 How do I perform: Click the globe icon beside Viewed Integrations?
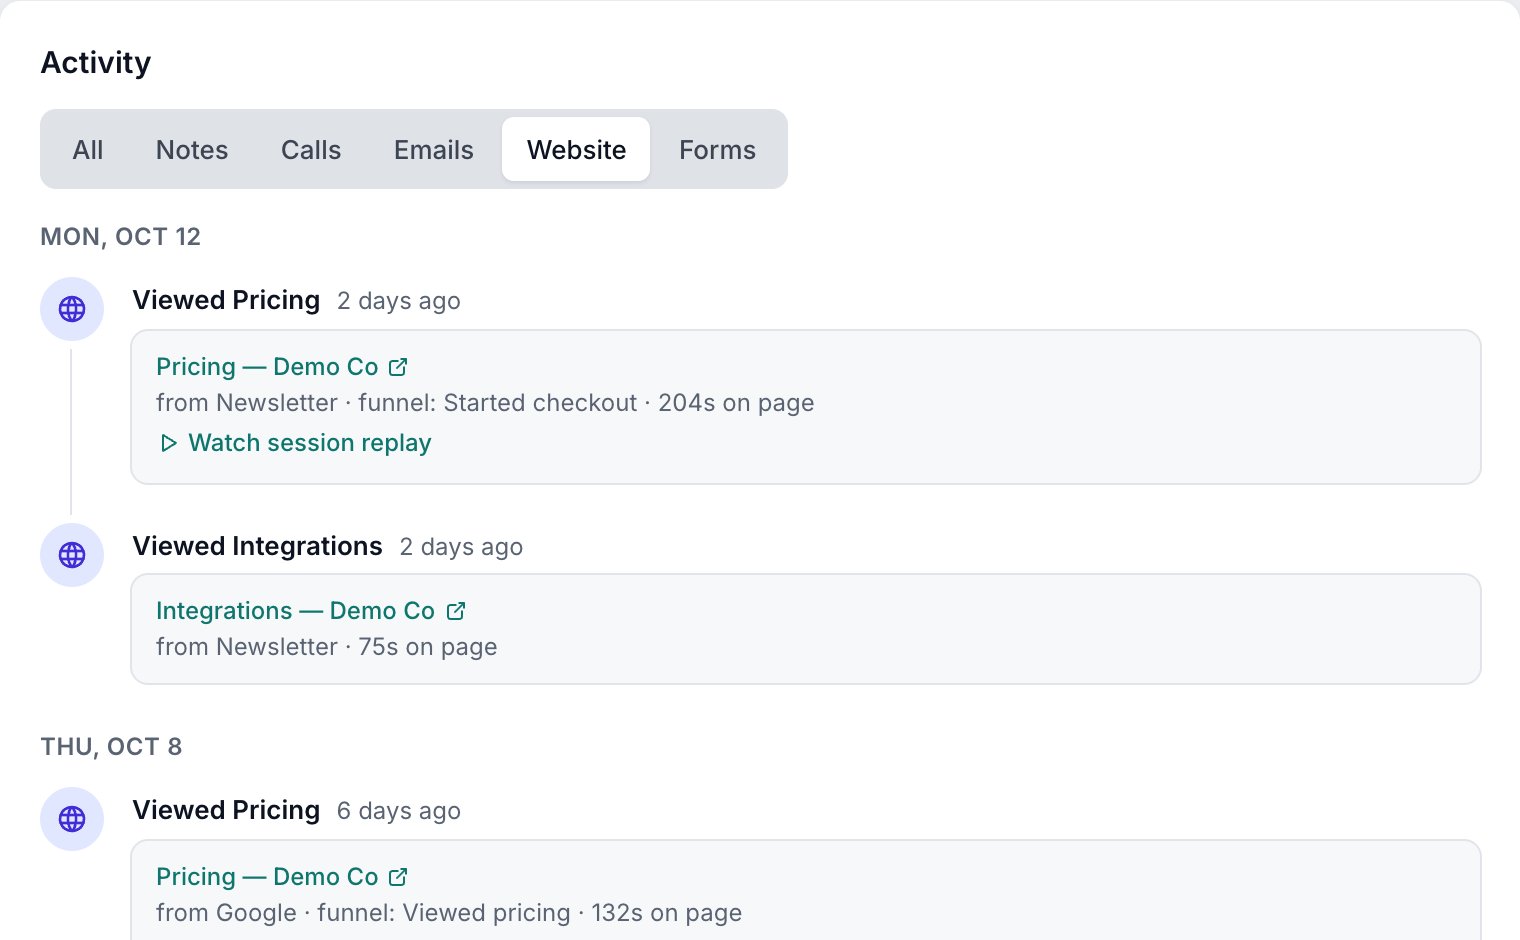[72, 555]
